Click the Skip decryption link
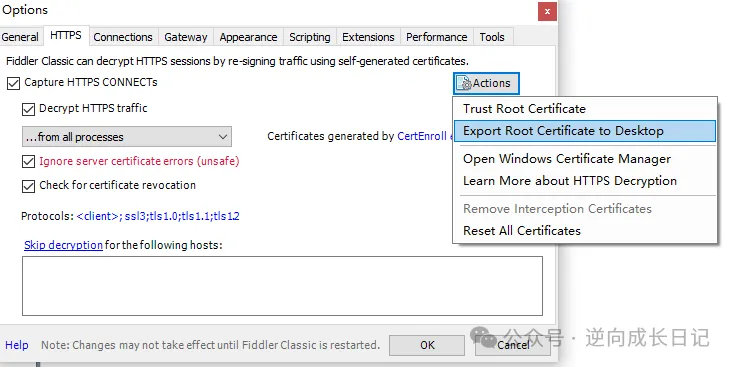The image size is (733, 367). (x=63, y=245)
